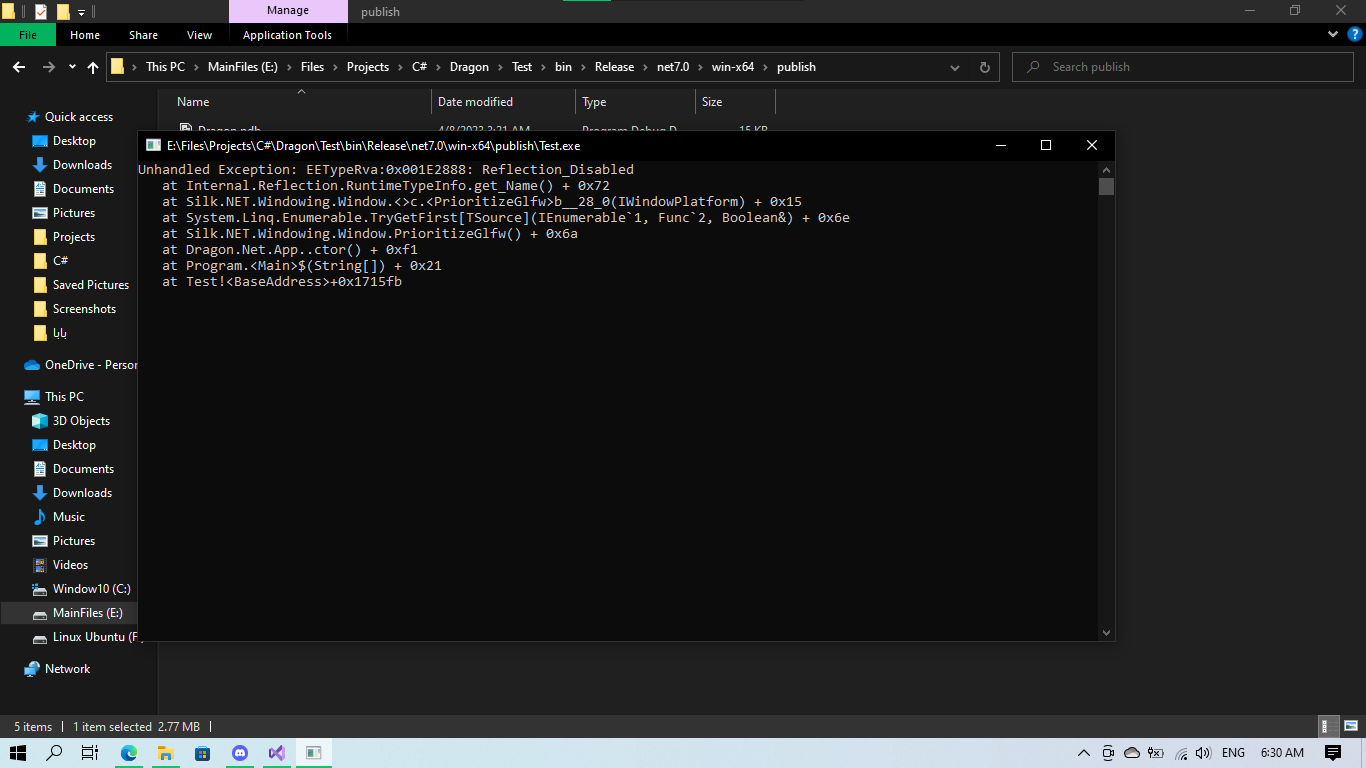
Task: Navigate to win-x64 in the breadcrumb
Action: (x=733, y=67)
